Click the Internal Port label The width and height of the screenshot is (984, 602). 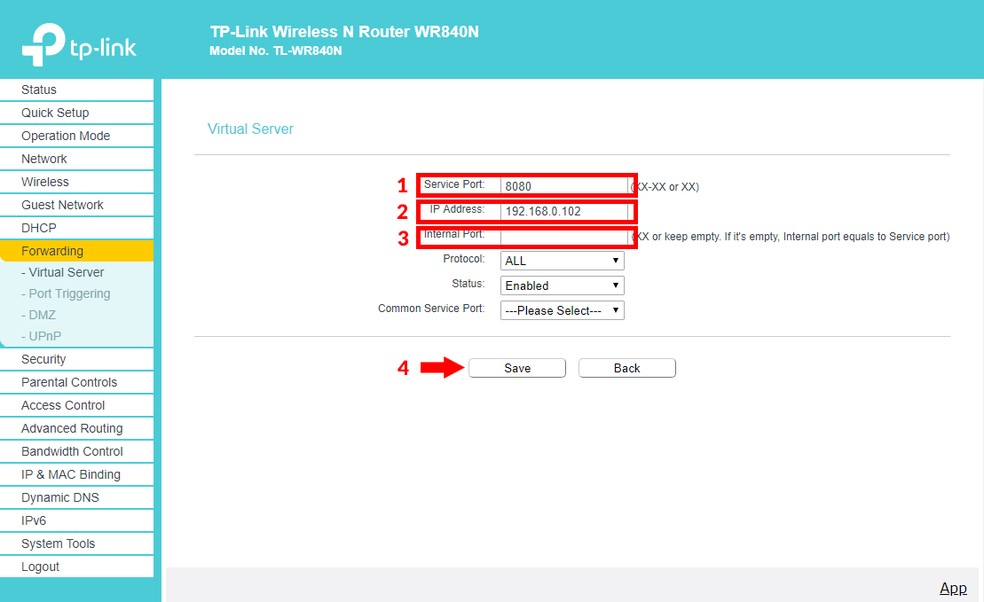[454, 234]
